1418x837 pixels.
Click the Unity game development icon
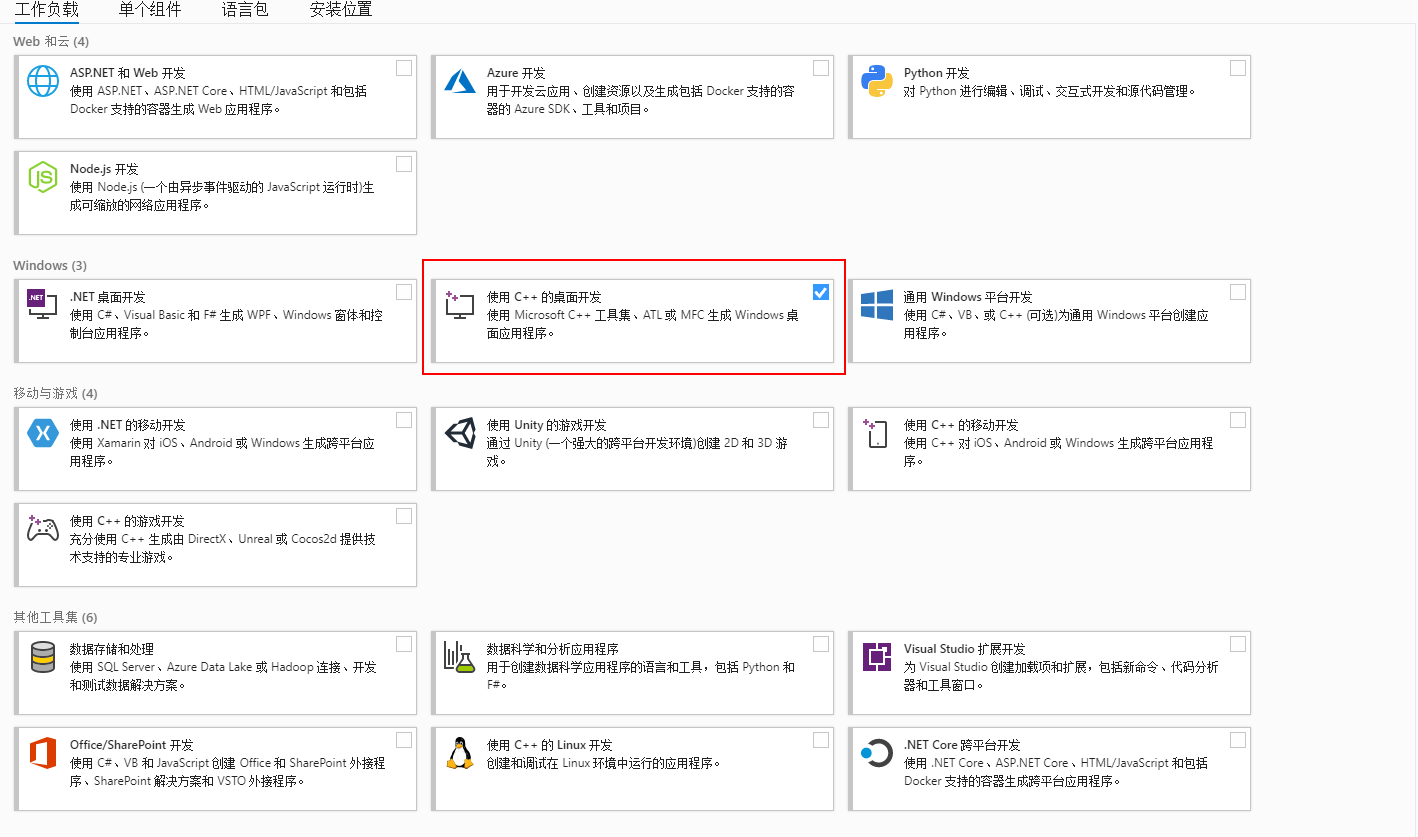point(459,433)
